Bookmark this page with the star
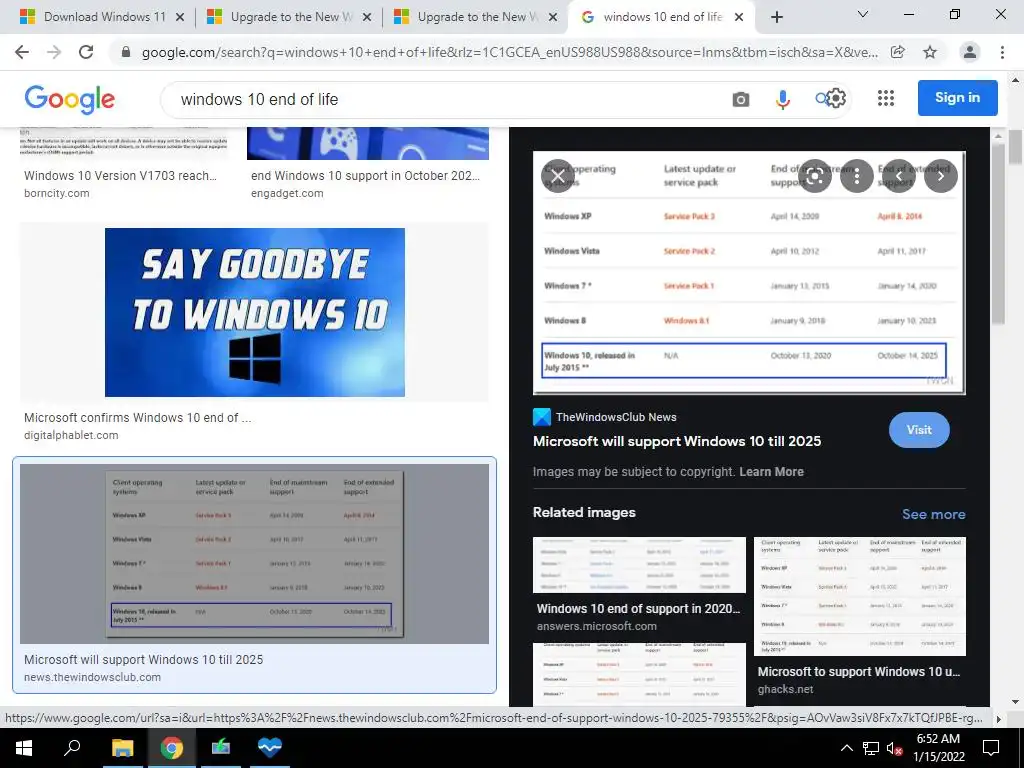The height and width of the screenshot is (768, 1024). pos(930,52)
